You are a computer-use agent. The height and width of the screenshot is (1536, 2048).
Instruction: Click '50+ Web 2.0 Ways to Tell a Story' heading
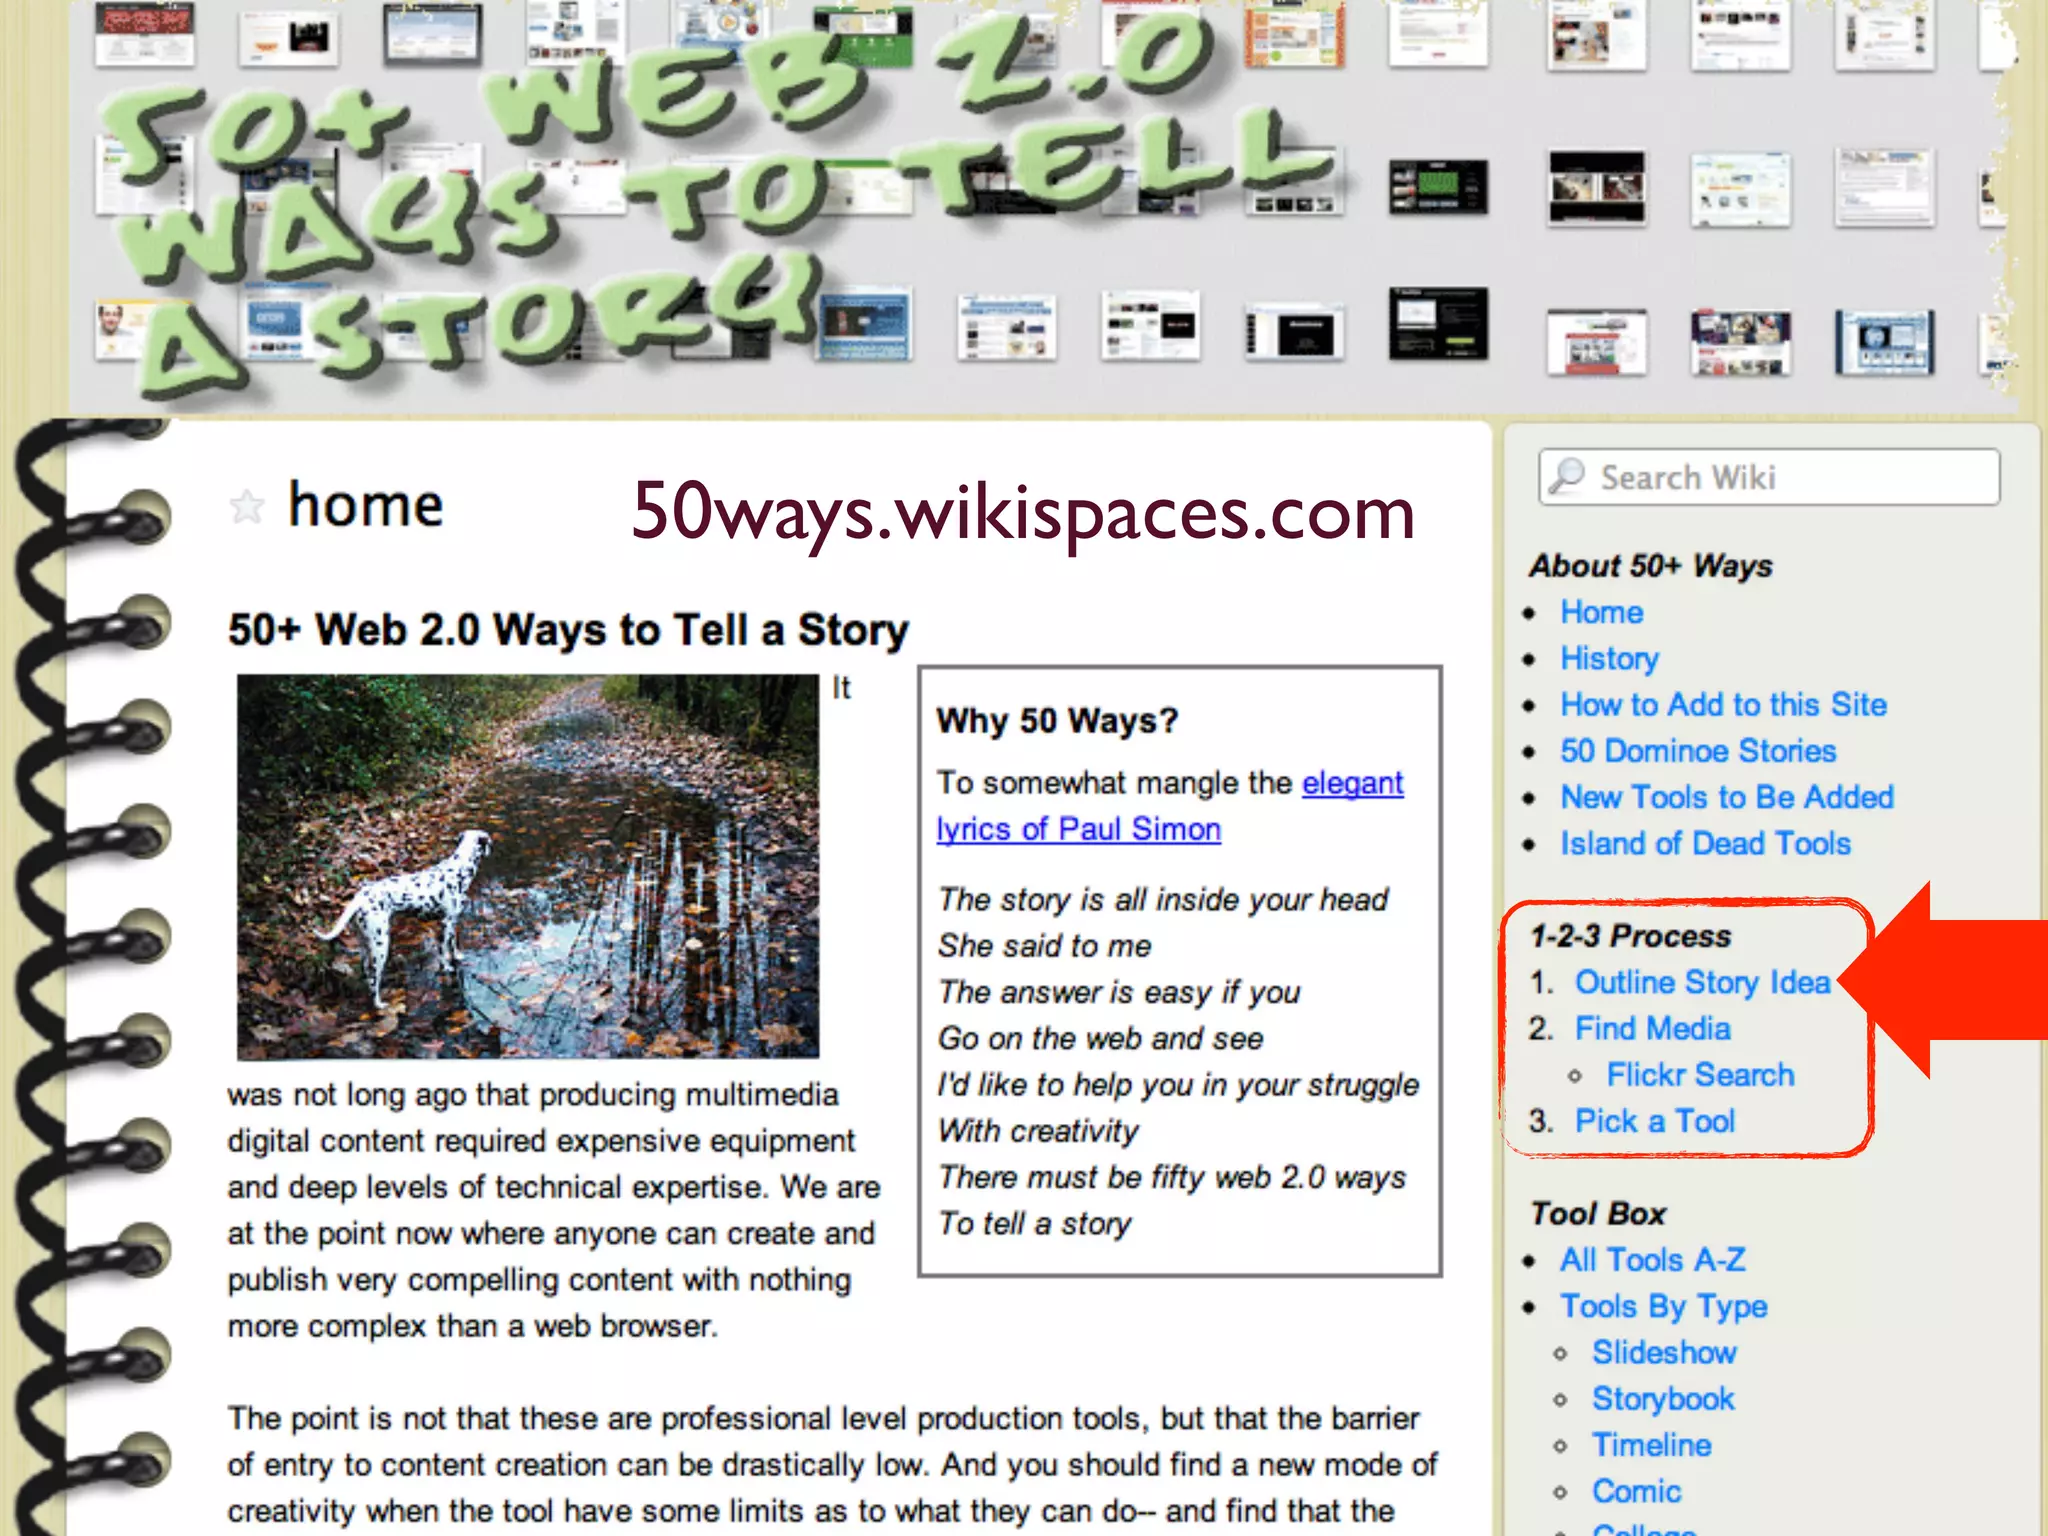(568, 630)
